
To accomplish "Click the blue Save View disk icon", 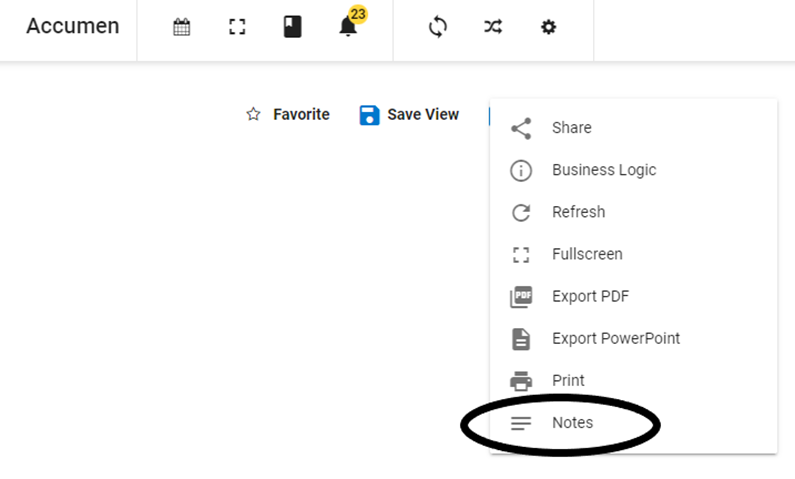I will pos(369,115).
